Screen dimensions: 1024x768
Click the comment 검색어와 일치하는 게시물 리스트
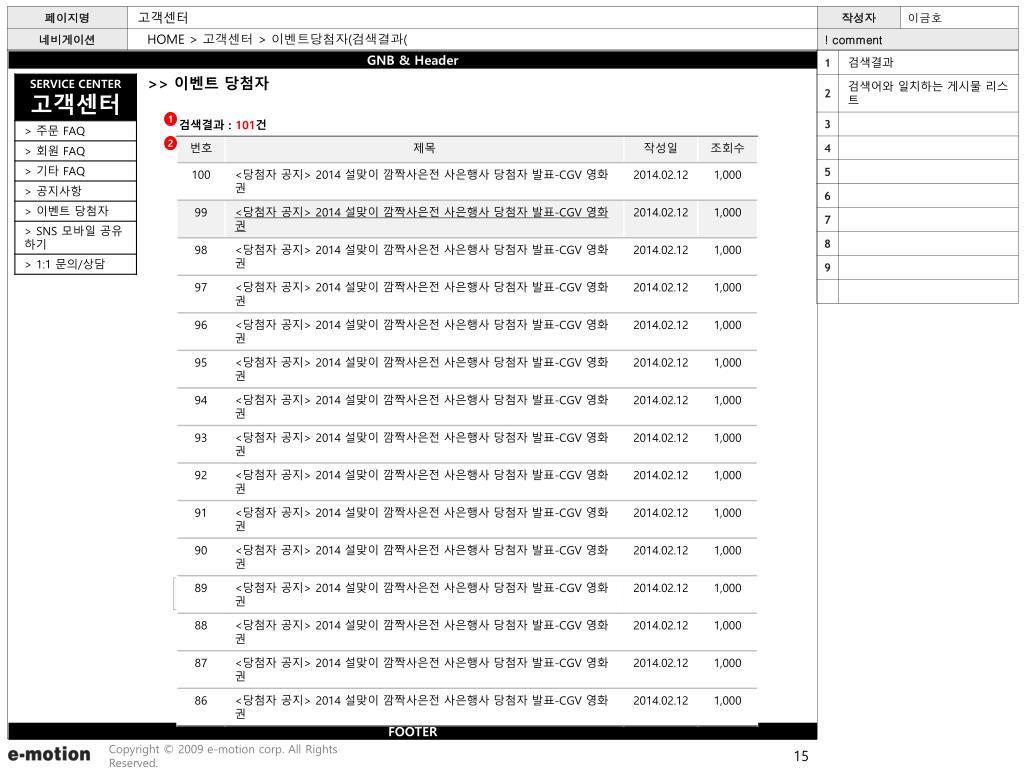click(x=927, y=93)
